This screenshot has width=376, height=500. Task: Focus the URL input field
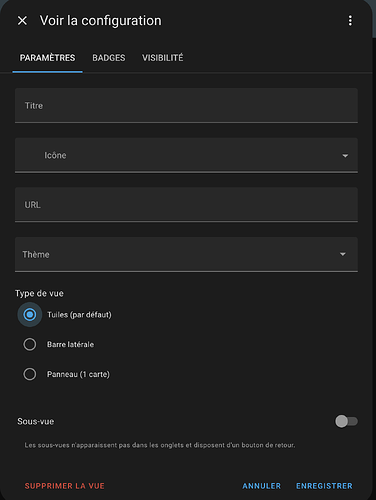click(x=186, y=205)
